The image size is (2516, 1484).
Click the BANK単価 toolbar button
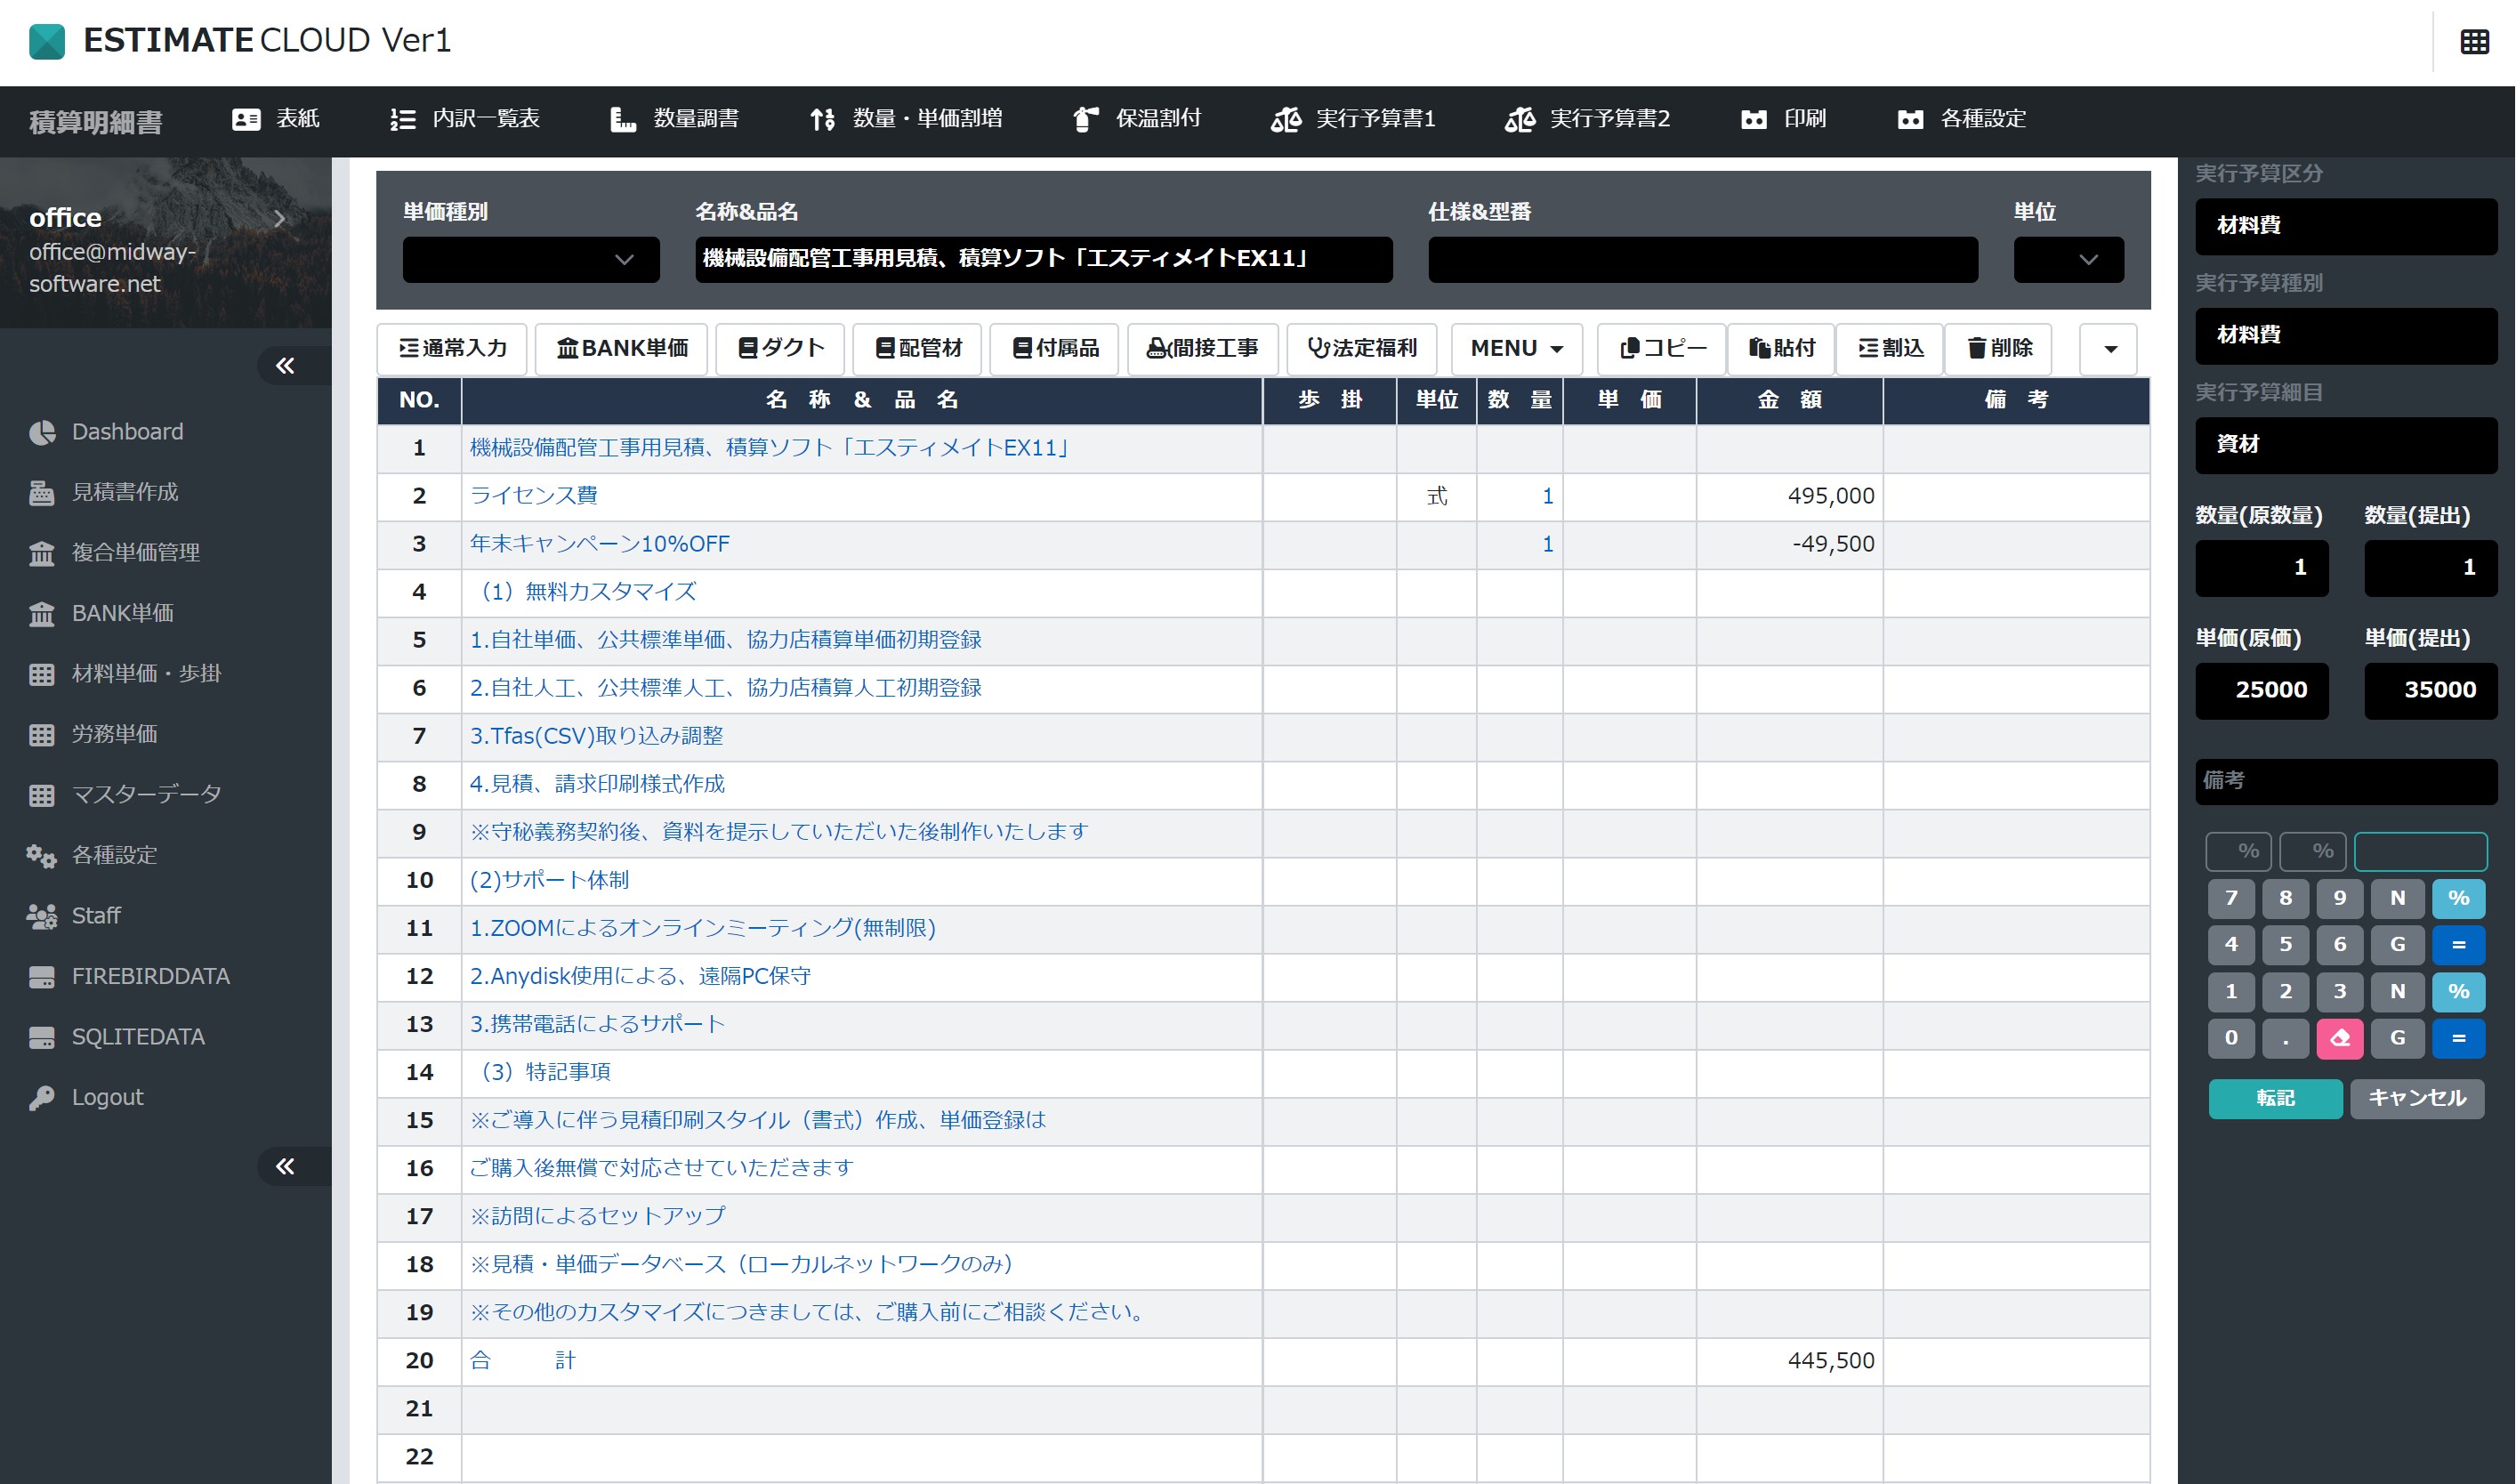click(621, 349)
